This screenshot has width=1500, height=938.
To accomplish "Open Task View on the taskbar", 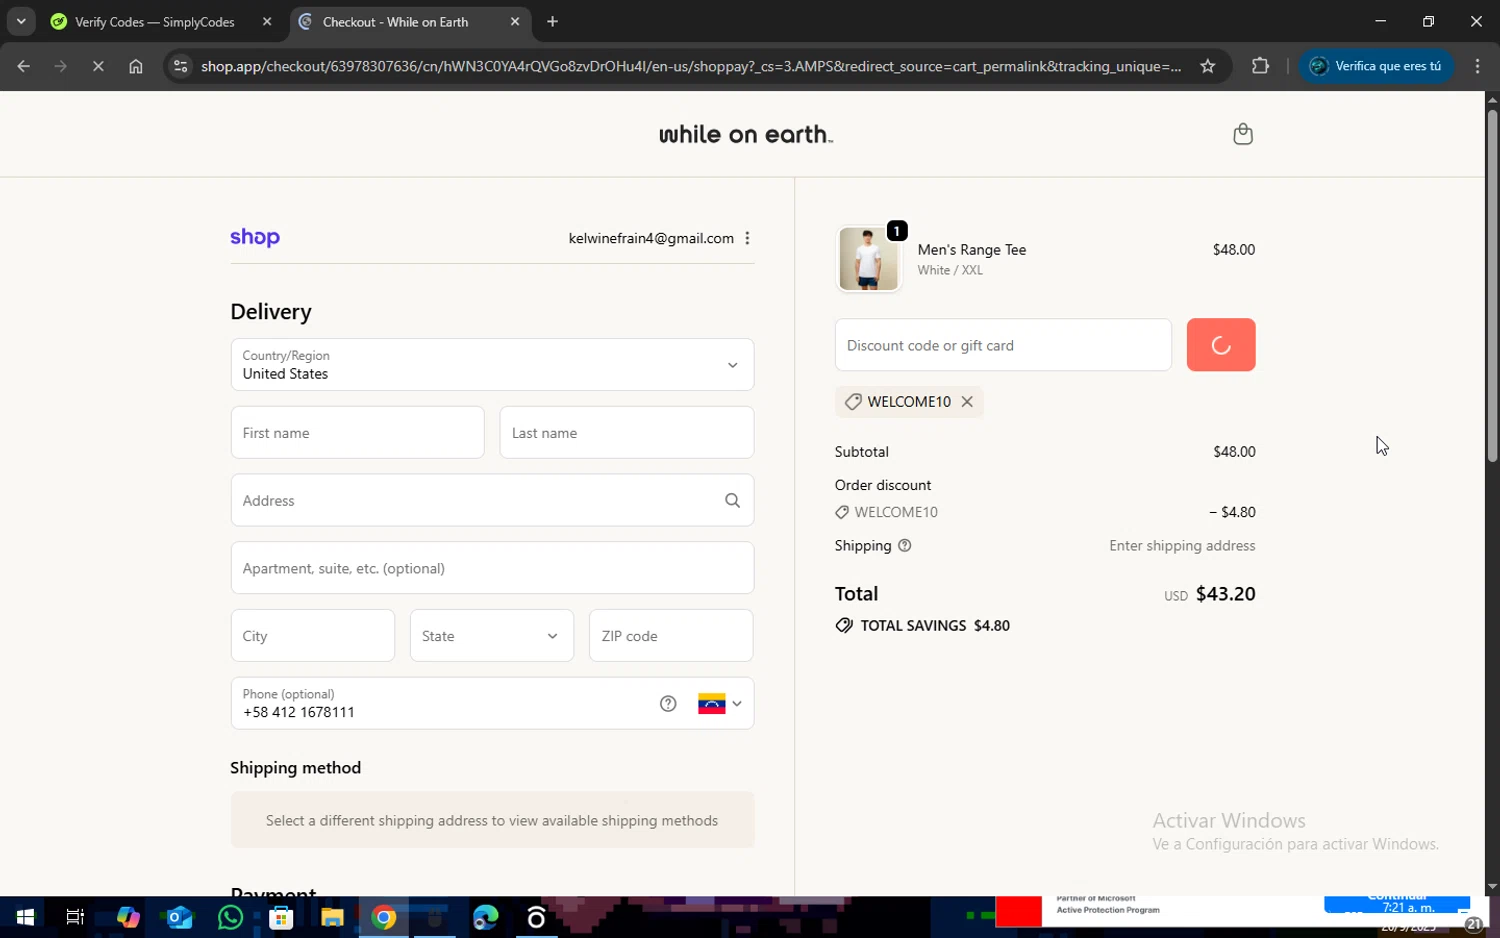I will [75, 917].
